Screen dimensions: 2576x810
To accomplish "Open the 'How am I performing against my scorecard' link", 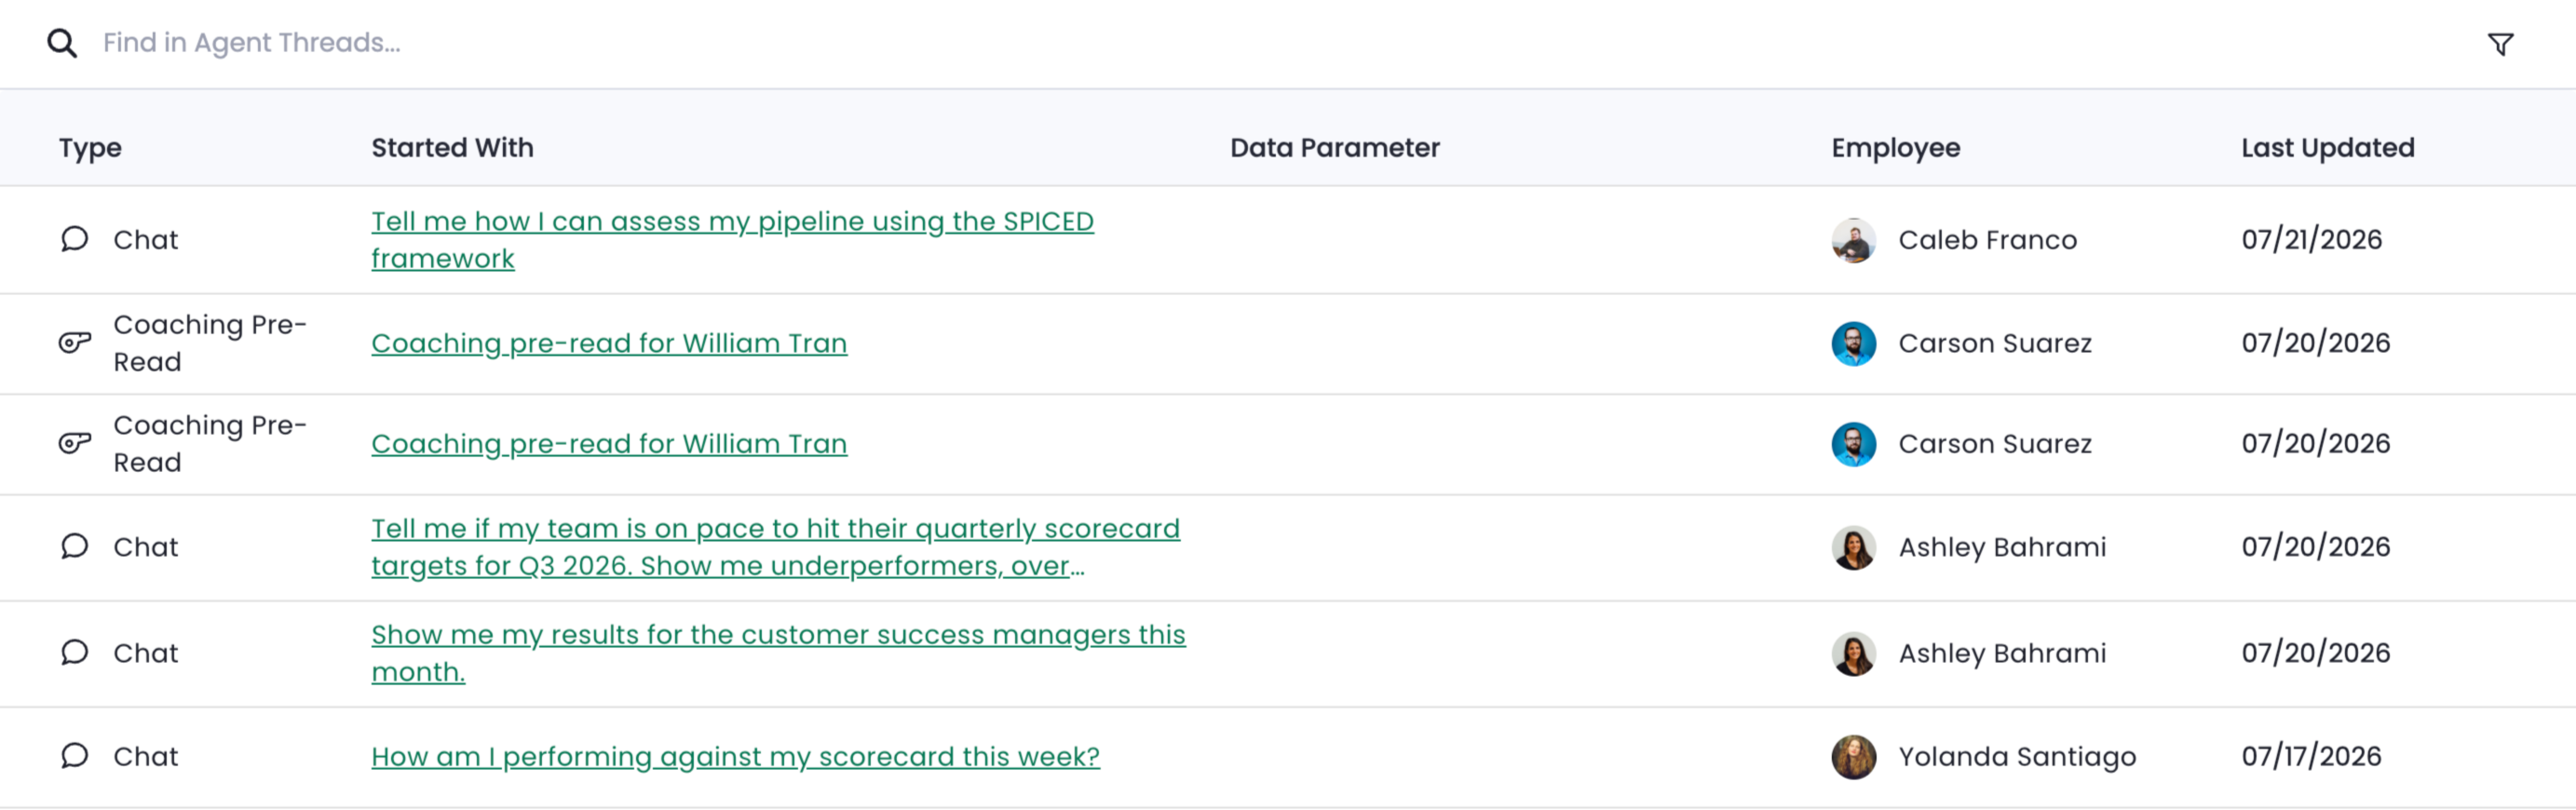I will tap(735, 756).
